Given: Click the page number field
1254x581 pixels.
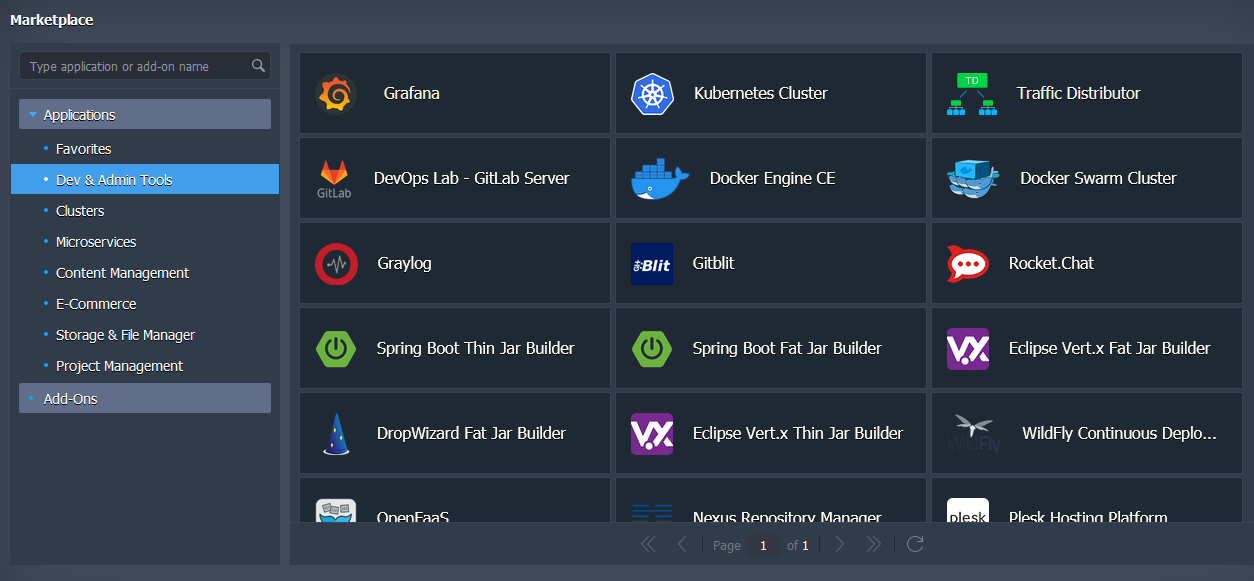Looking at the screenshot, I should coord(763,545).
